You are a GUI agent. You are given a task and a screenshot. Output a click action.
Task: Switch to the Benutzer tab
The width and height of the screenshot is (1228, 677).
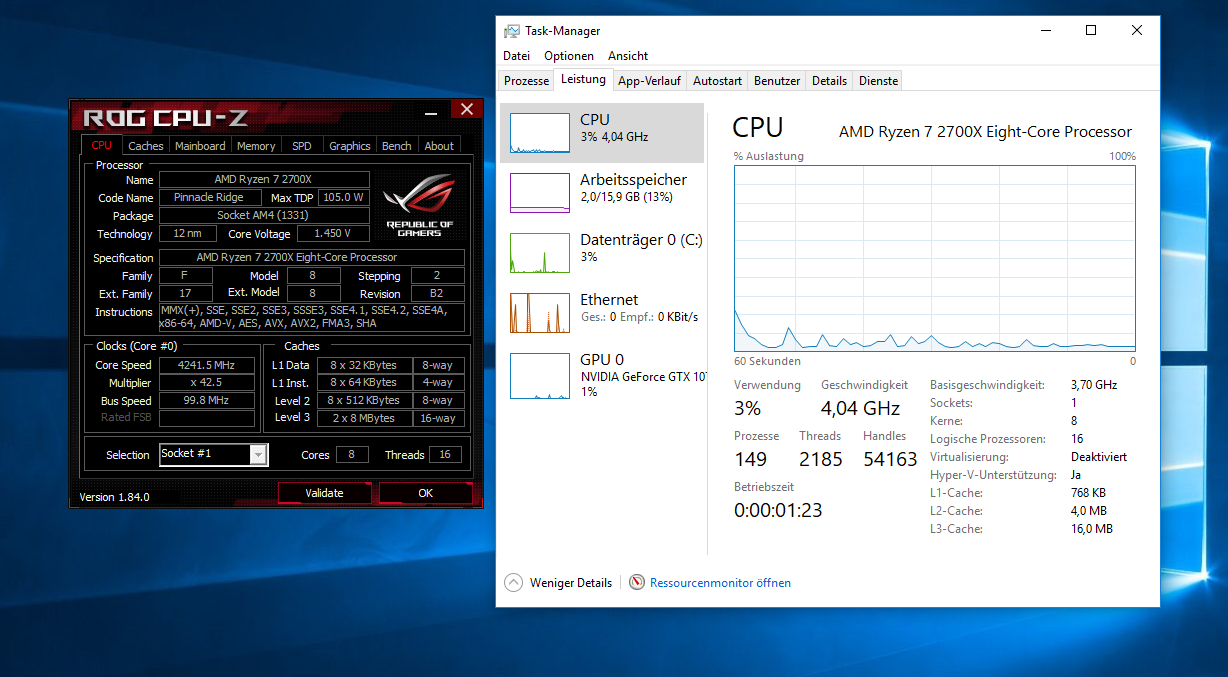(777, 81)
